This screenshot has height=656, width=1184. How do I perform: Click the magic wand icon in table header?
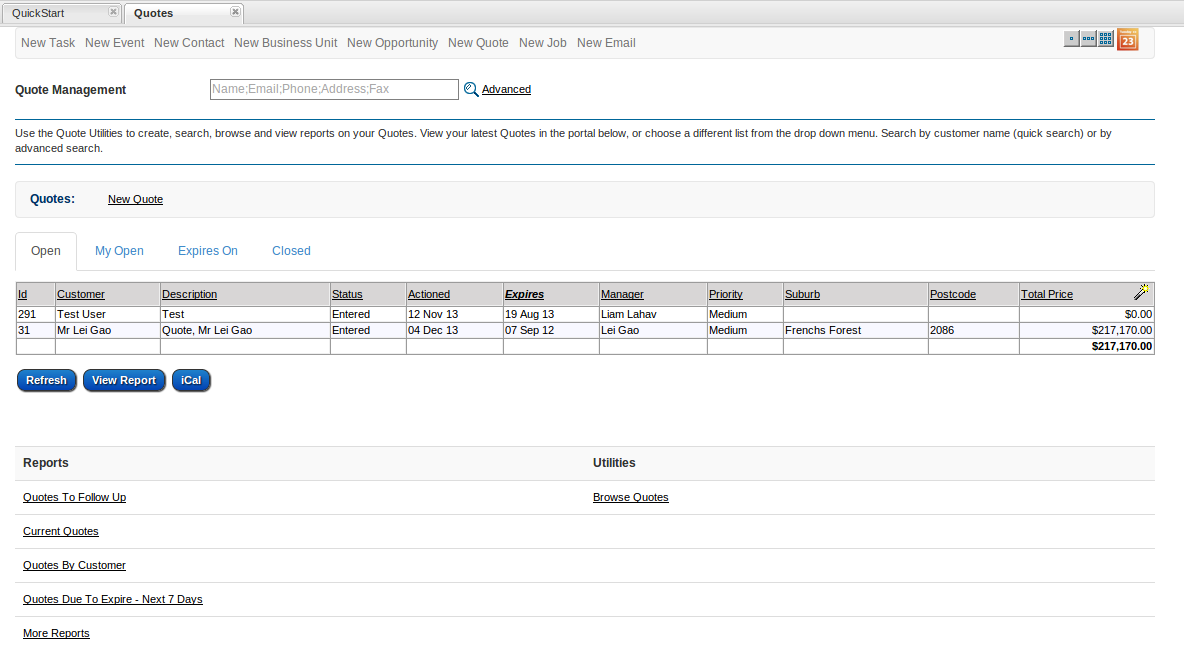[1142, 292]
